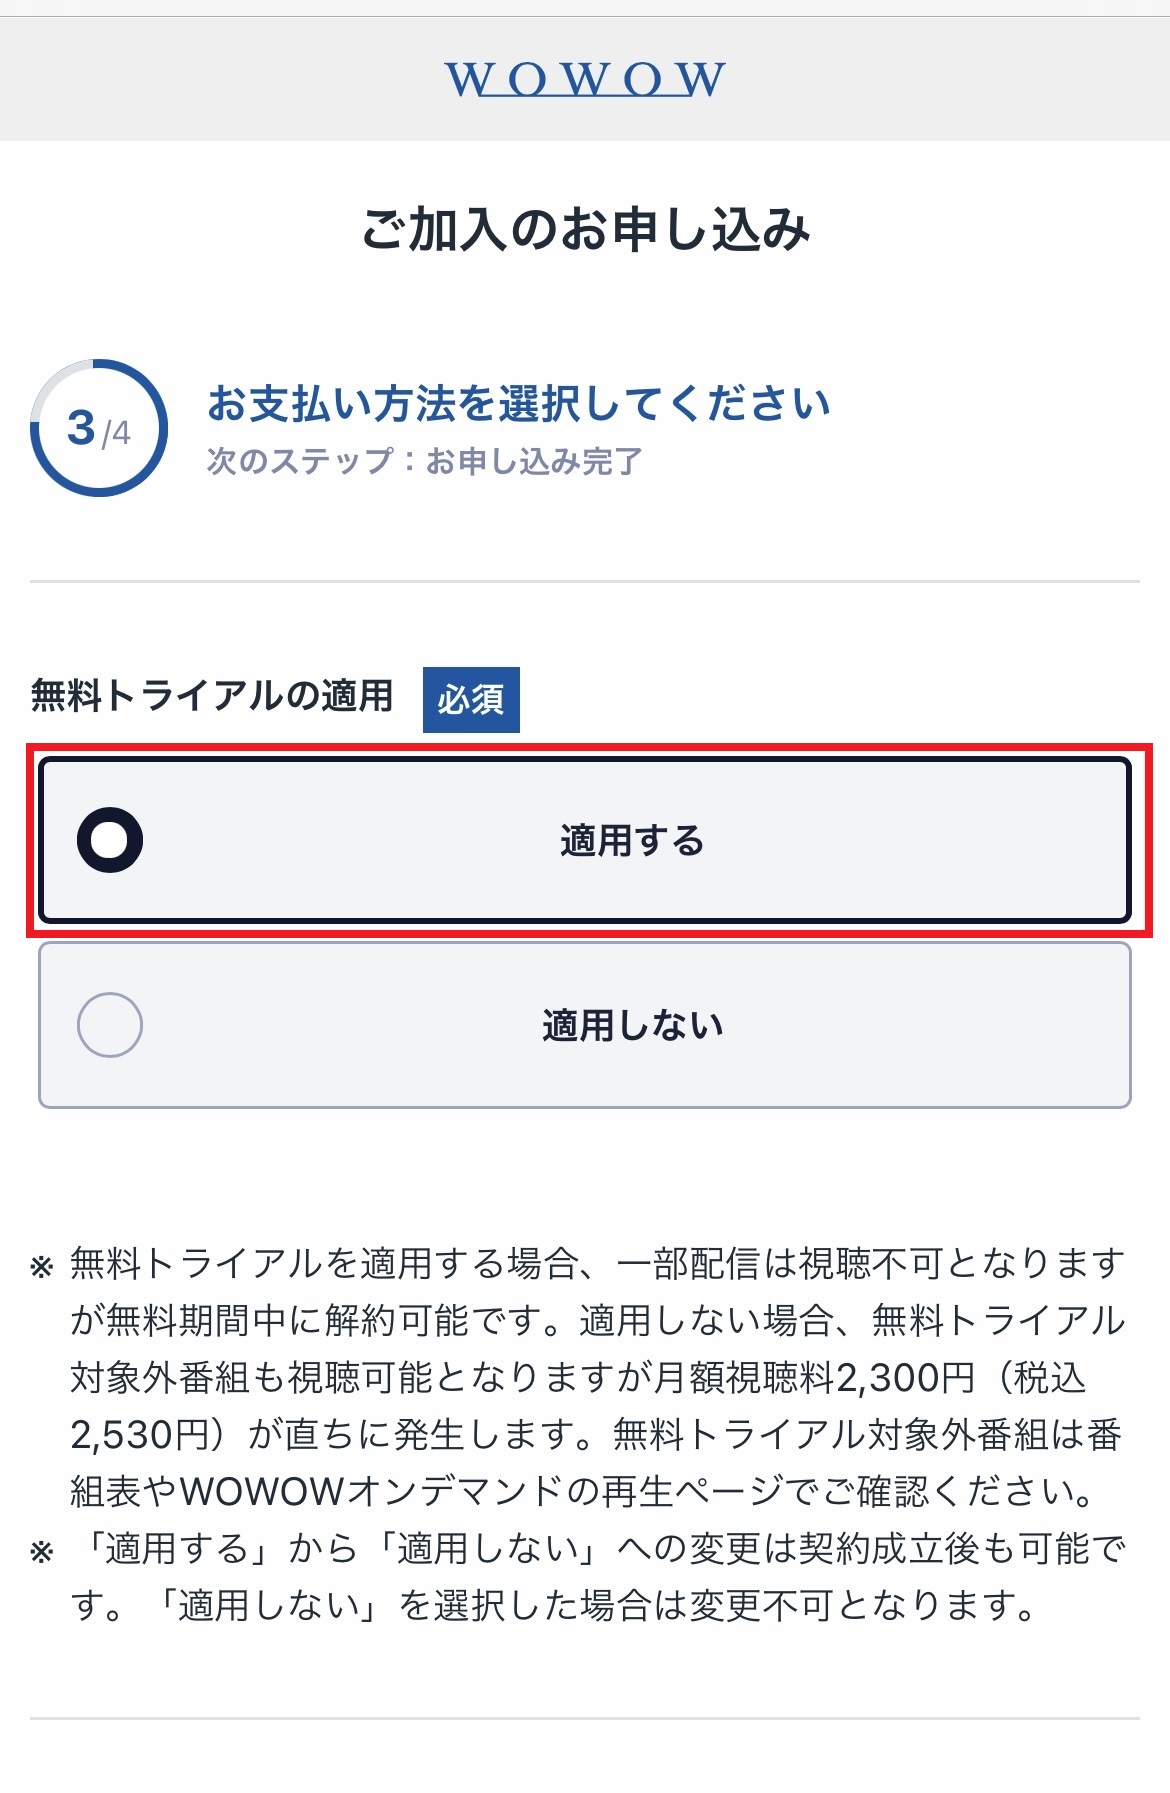Click the お支払い方法を選択してください step heading
This screenshot has height=1793, width=1170.
519,404
